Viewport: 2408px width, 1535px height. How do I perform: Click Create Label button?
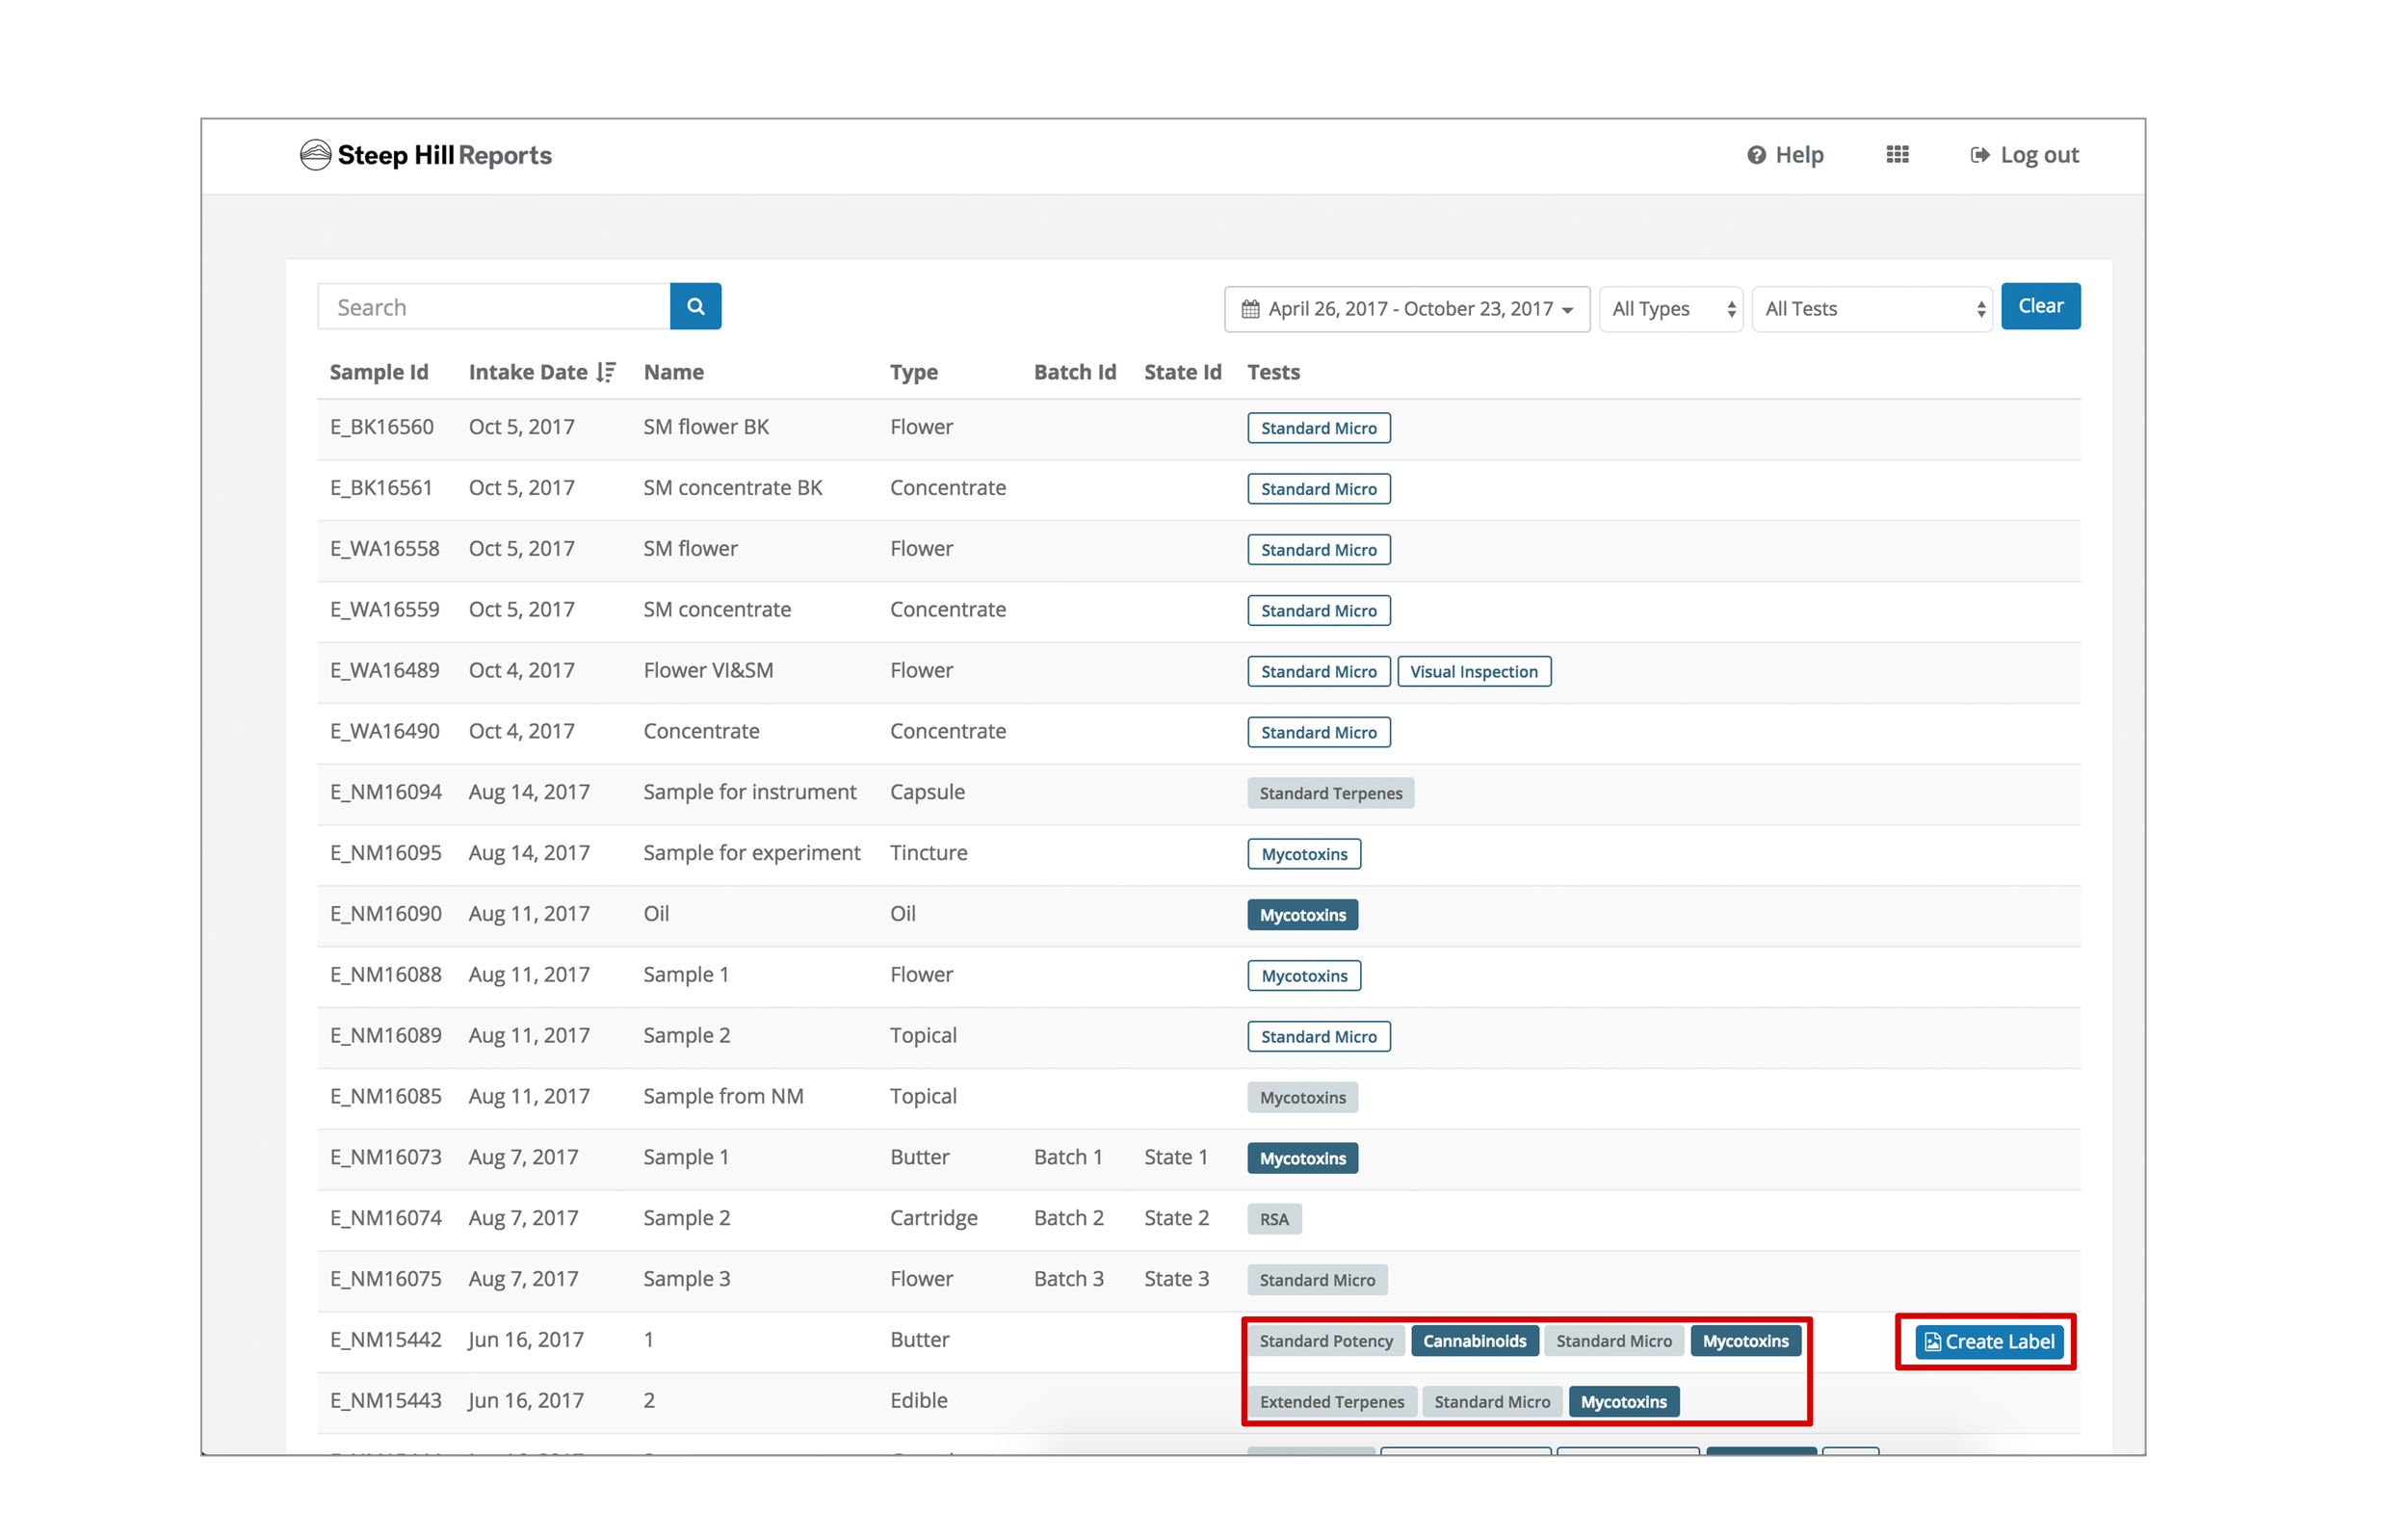tap(1988, 1342)
